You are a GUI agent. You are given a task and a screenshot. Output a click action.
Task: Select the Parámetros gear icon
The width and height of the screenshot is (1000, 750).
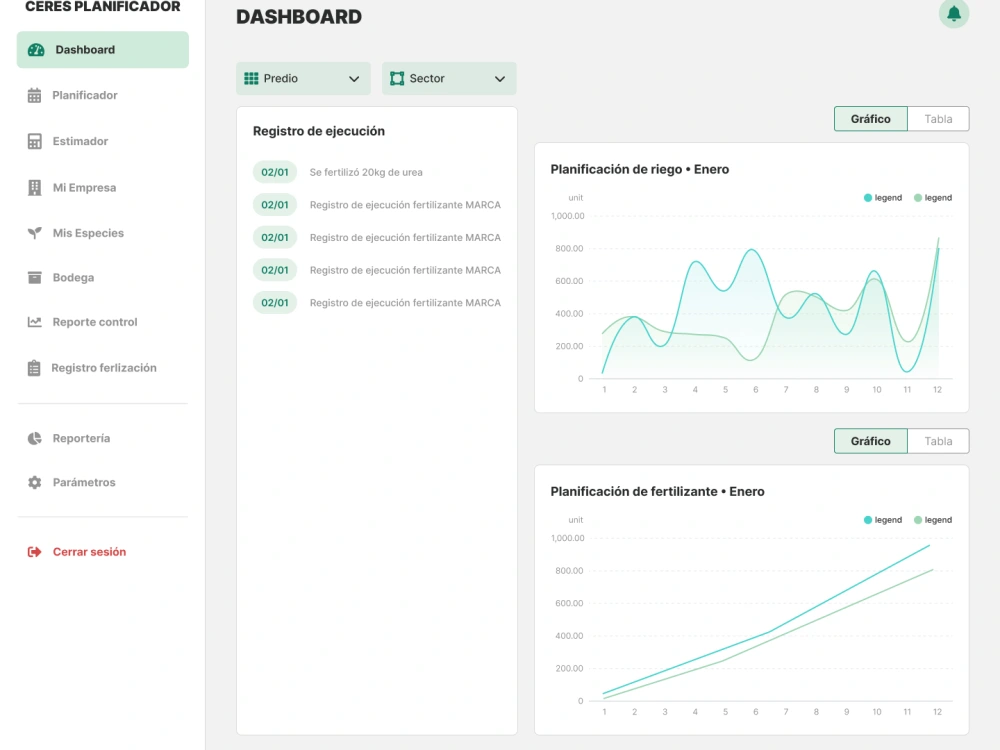pos(33,481)
